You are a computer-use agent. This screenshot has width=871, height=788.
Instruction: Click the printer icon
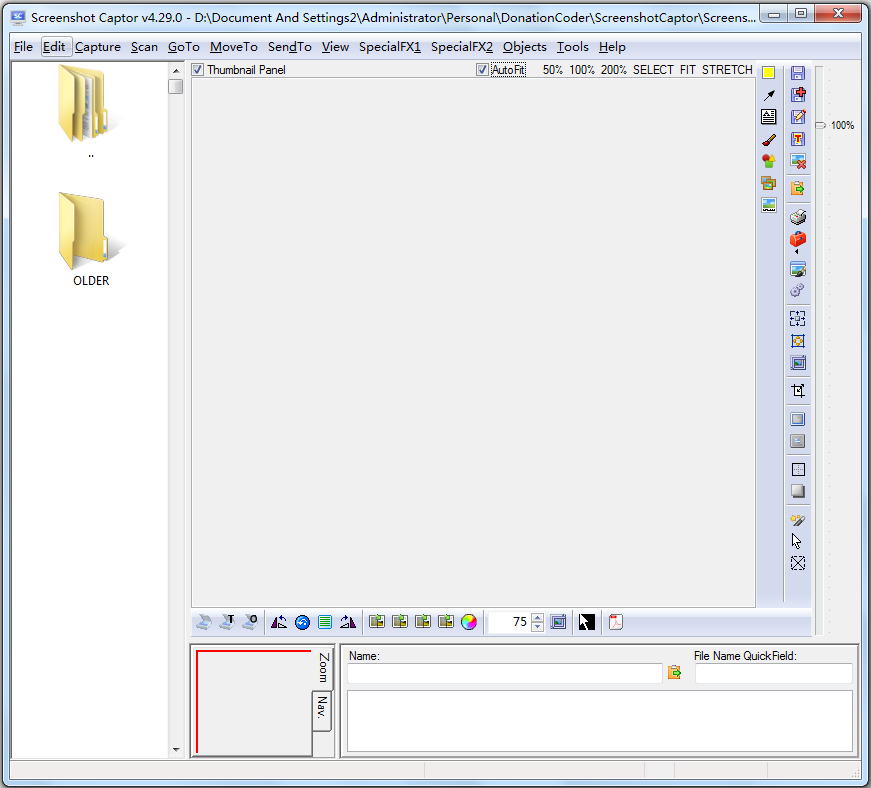click(x=798, y=217)
